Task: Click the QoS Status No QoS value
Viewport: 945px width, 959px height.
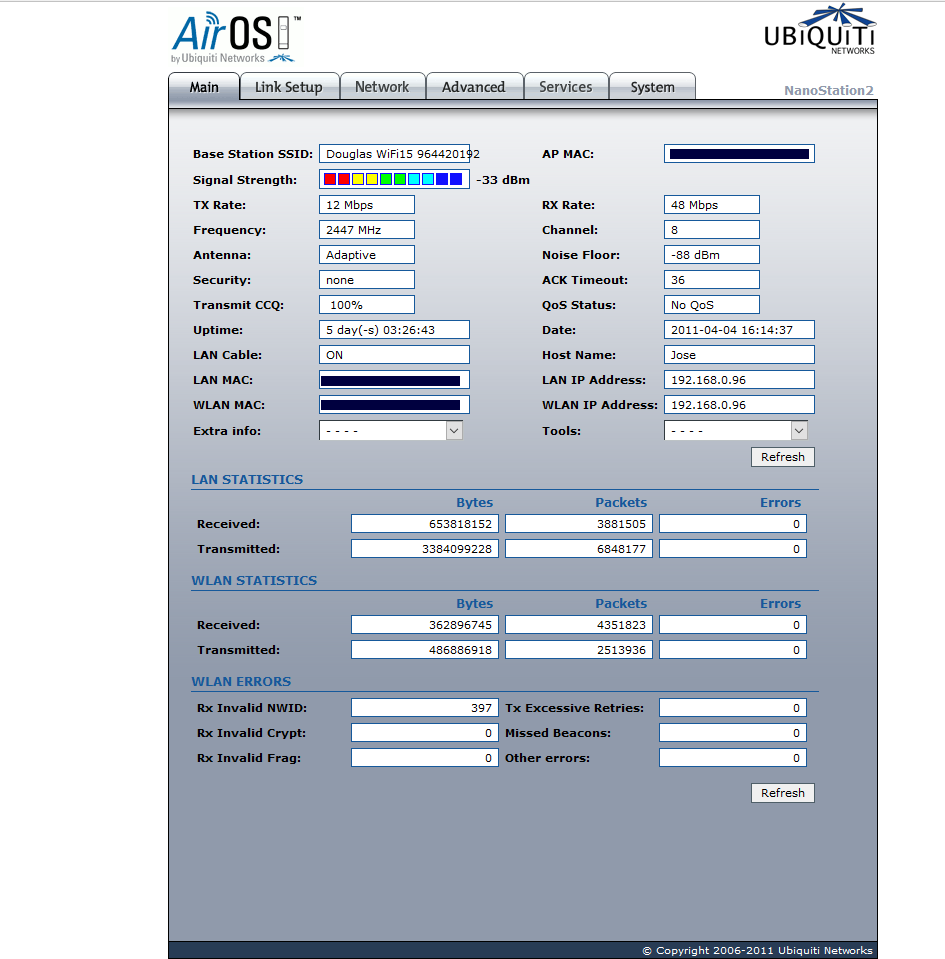Action: point(711,305)
